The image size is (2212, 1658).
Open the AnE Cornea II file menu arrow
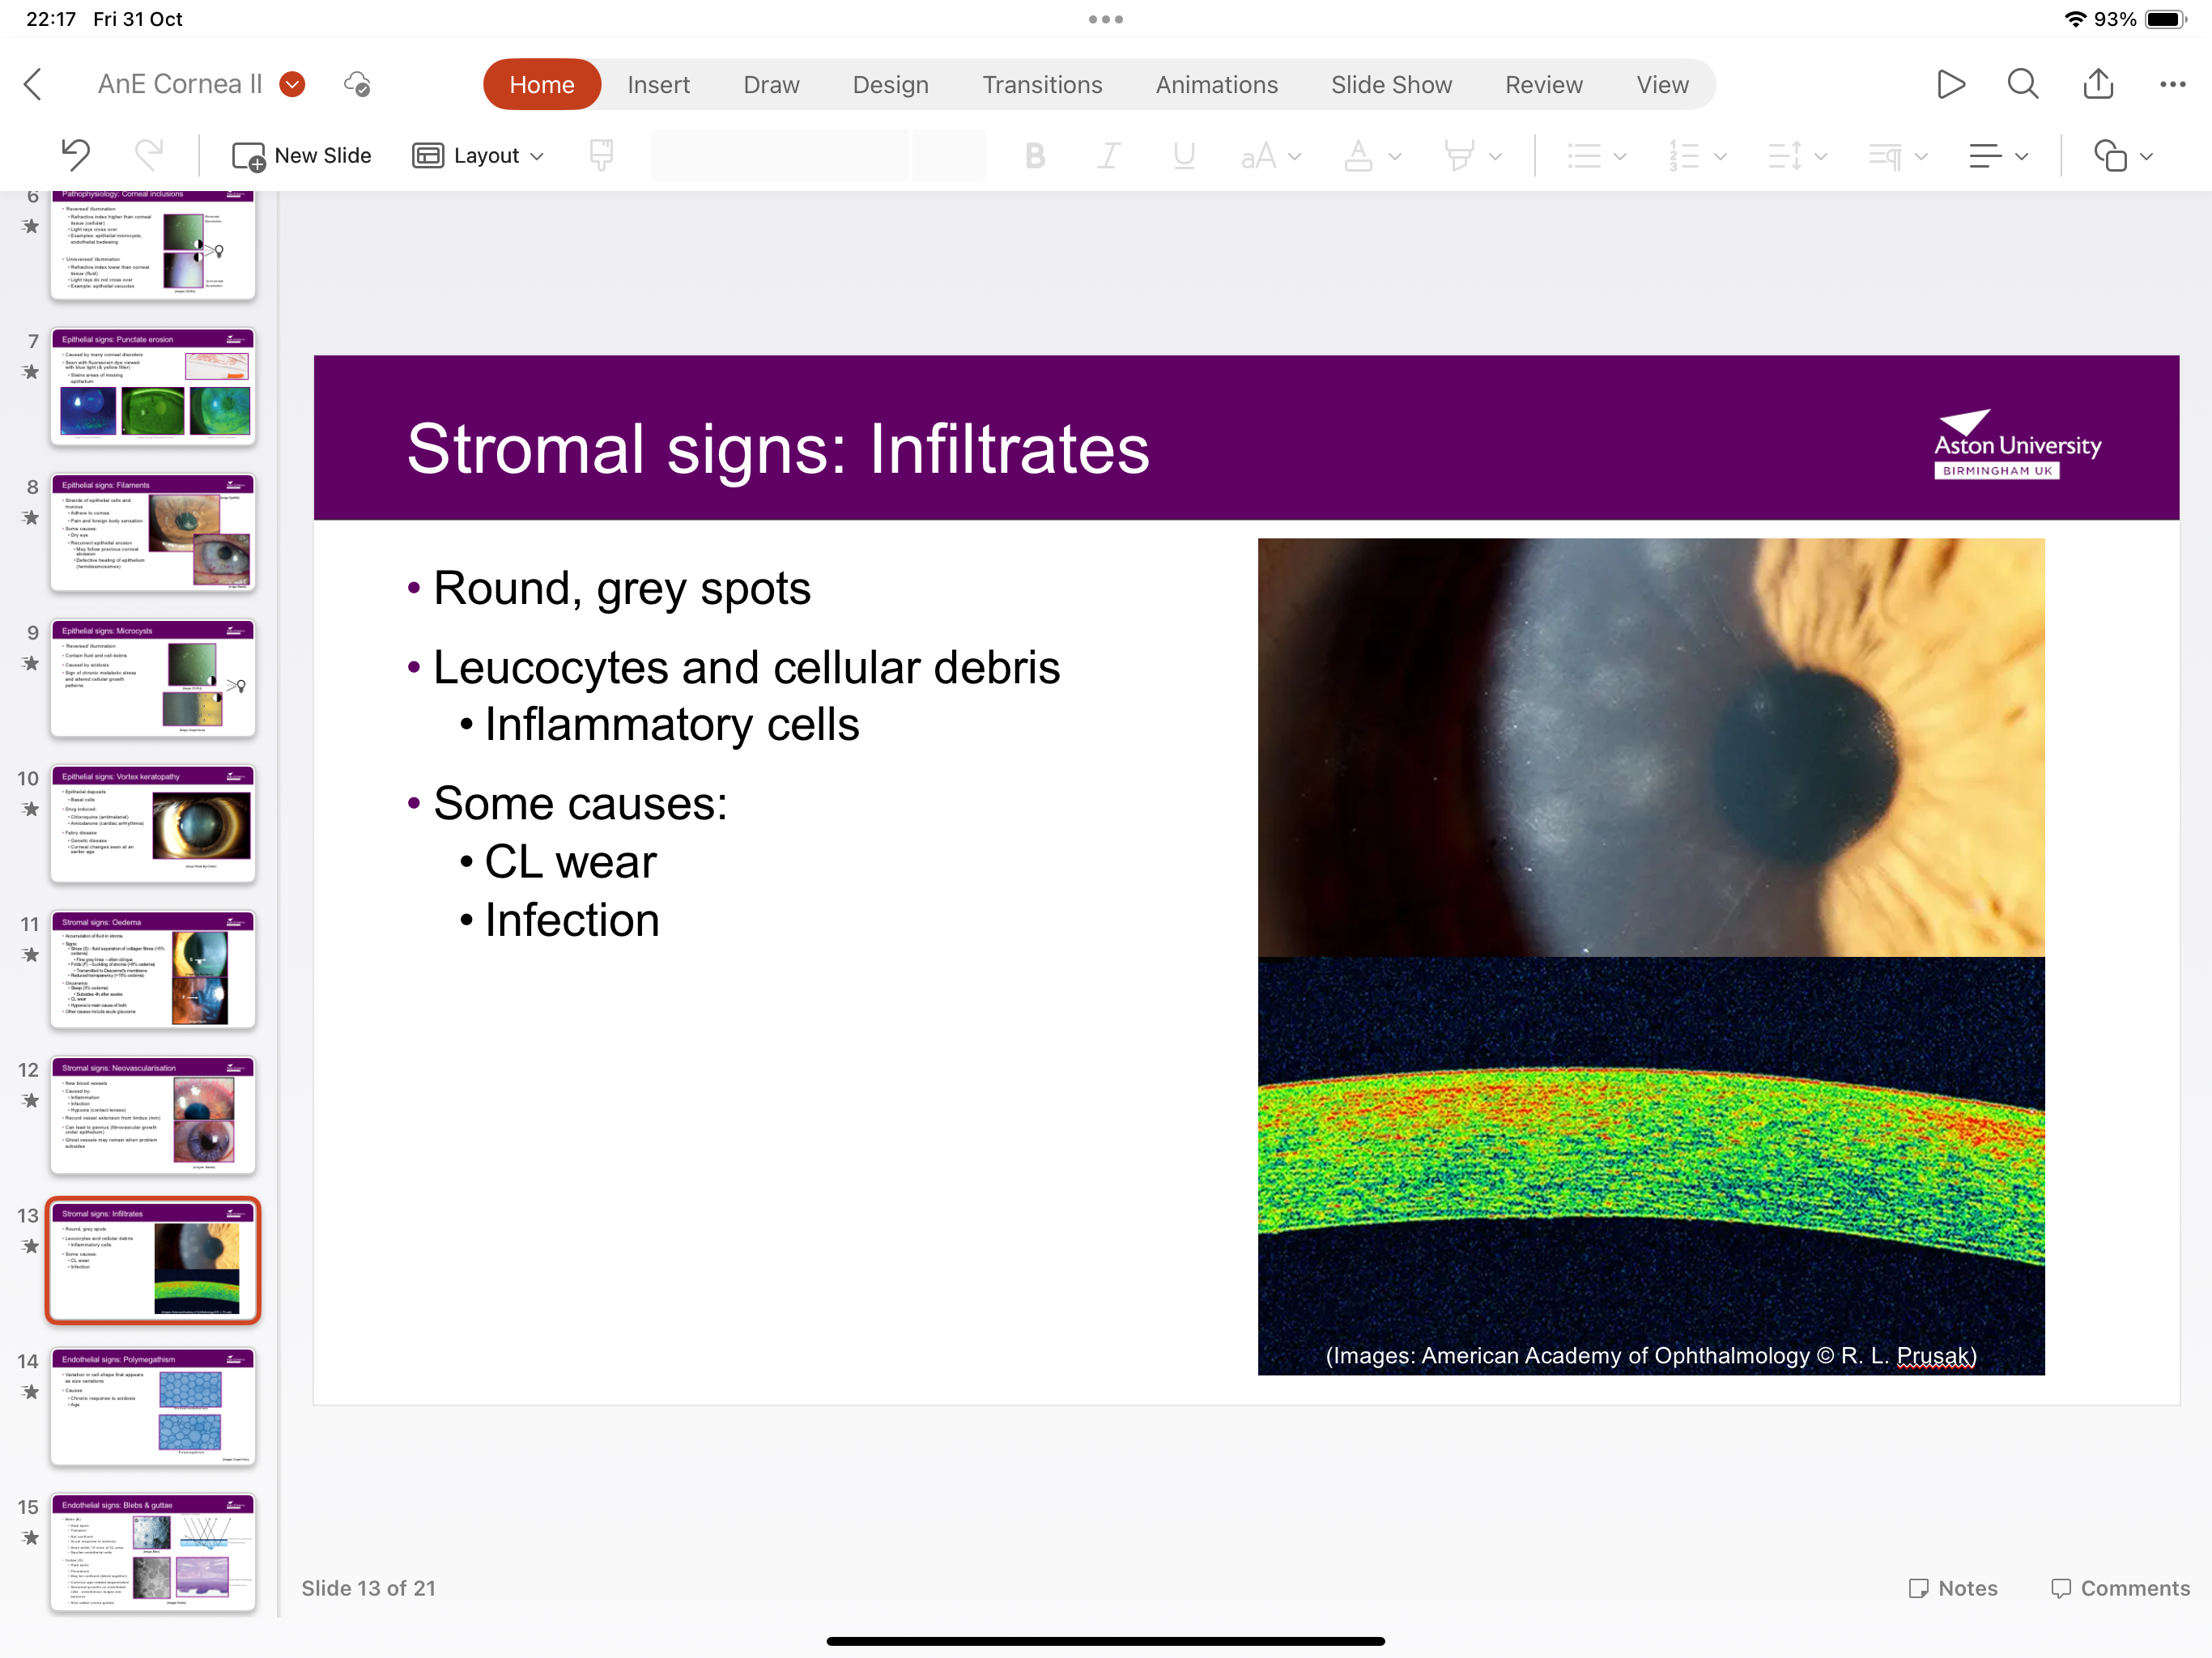(x=292, y=84)
